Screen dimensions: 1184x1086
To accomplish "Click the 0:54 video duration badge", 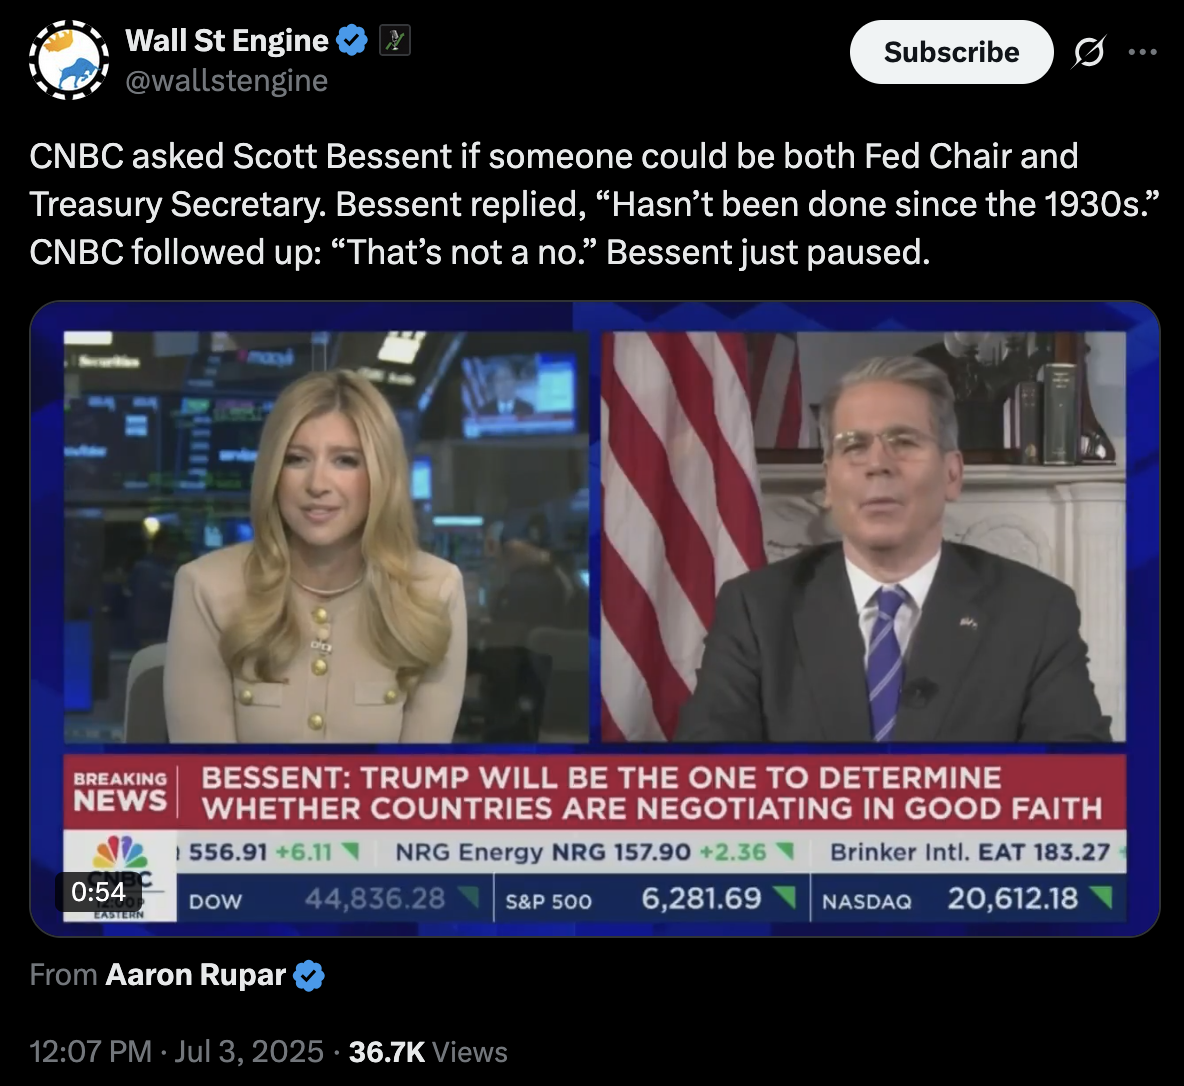I will tap(98, 892).
